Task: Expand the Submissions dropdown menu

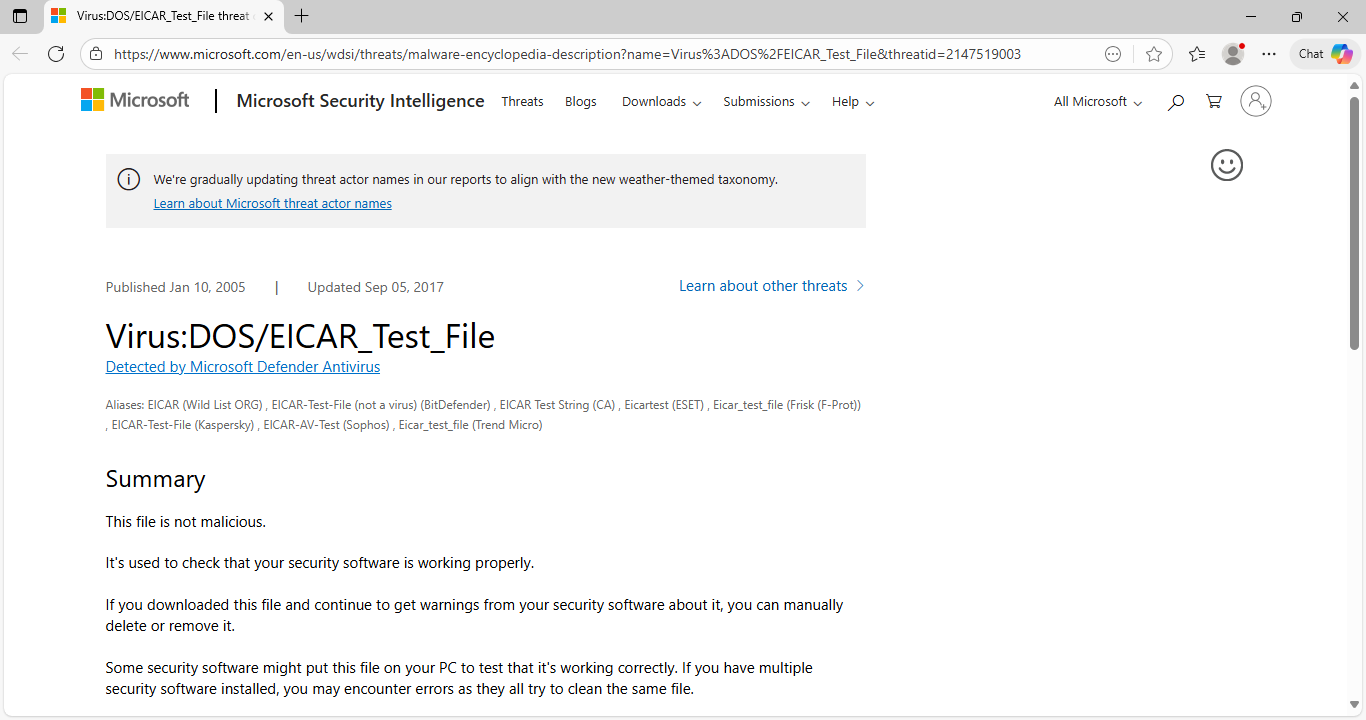Action: point(766,102)
